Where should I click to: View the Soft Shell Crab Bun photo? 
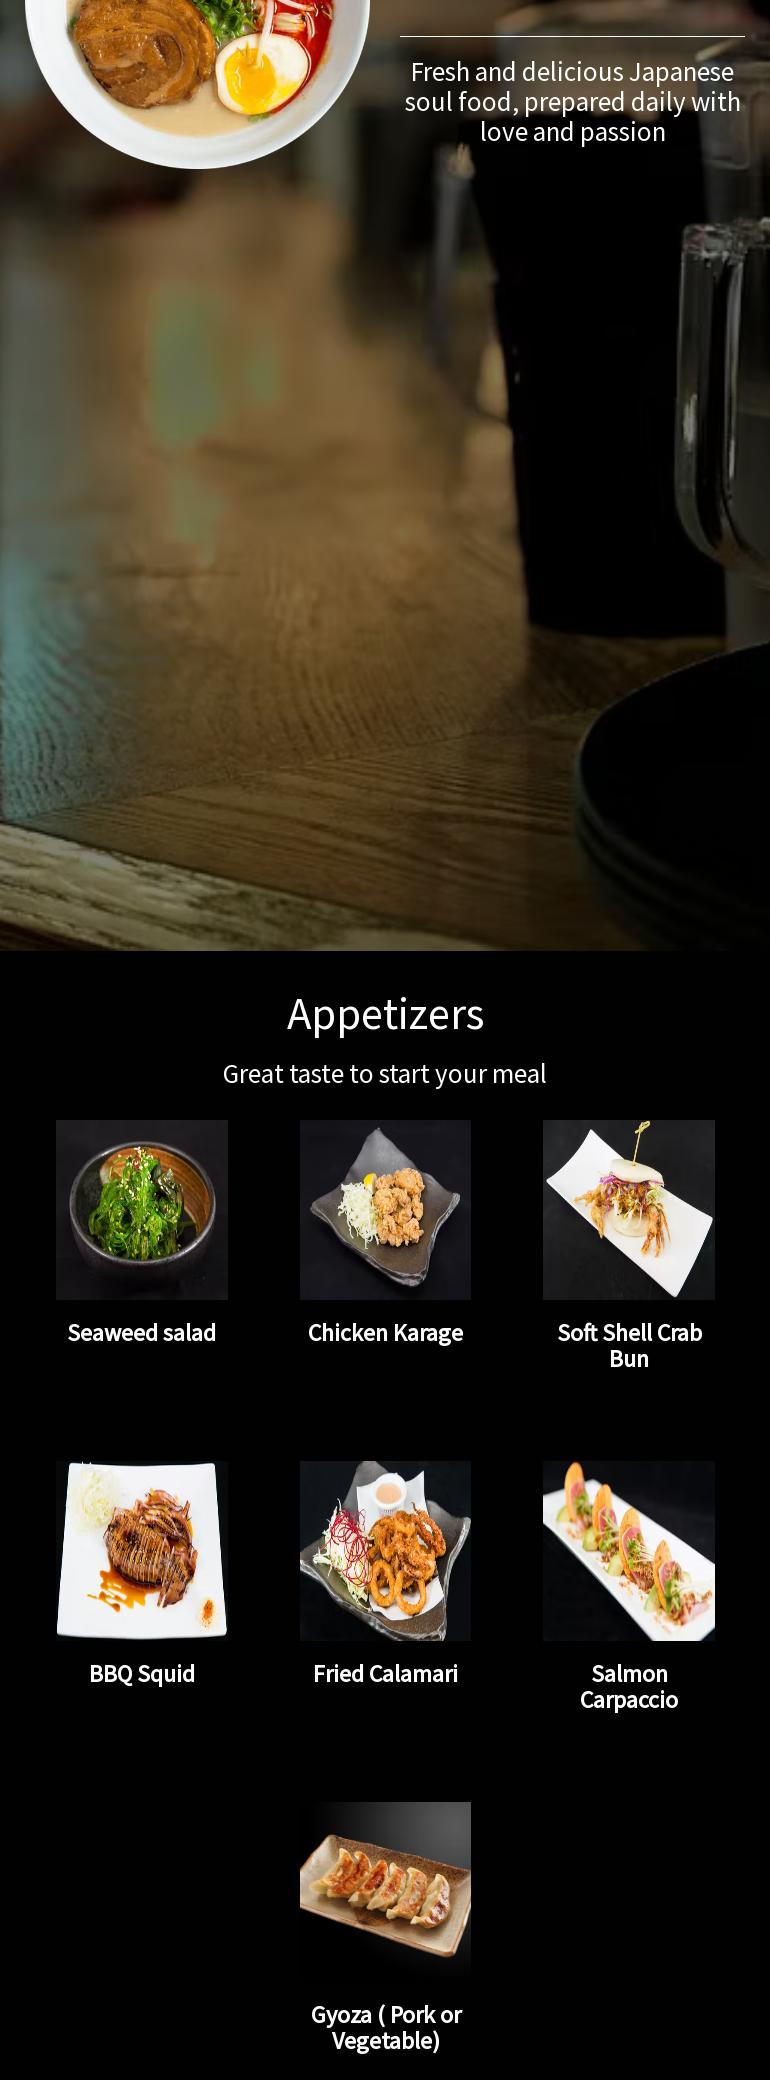point(629,1209)
